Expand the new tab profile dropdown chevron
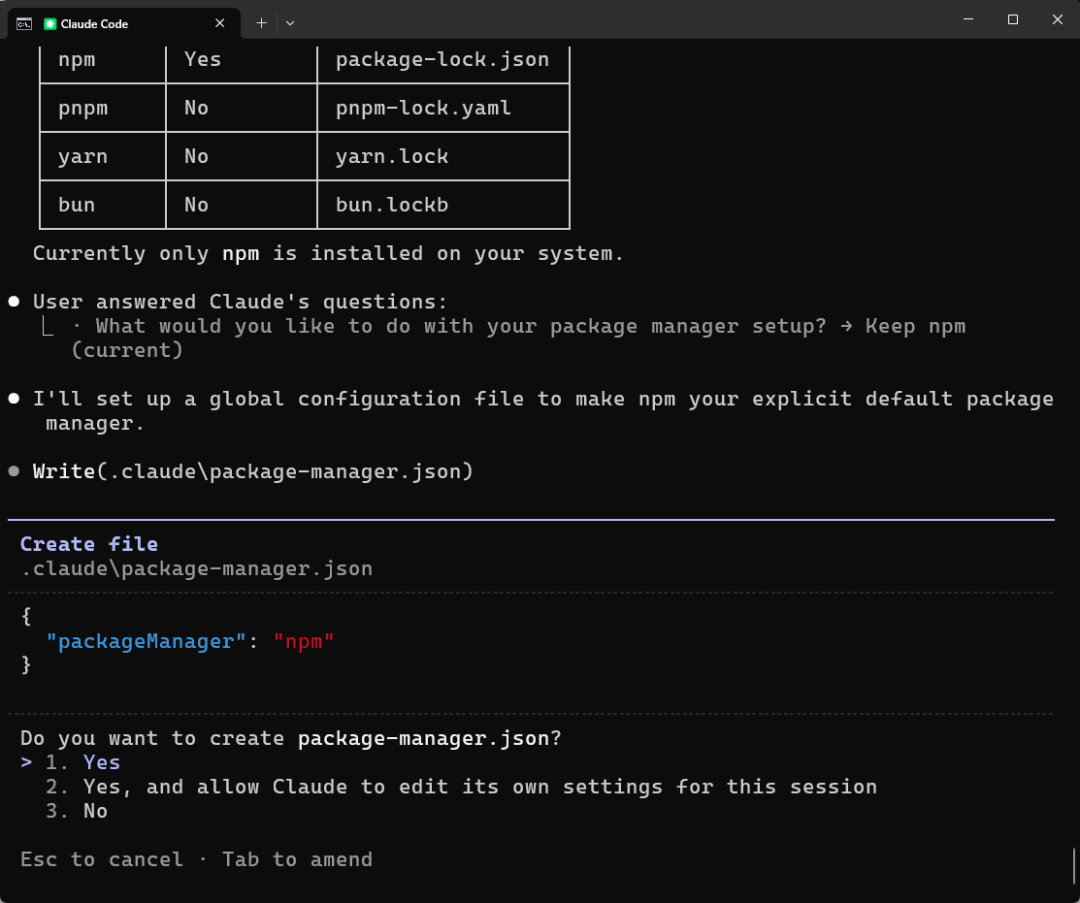 pyautogui.click(x=290, y=23)
